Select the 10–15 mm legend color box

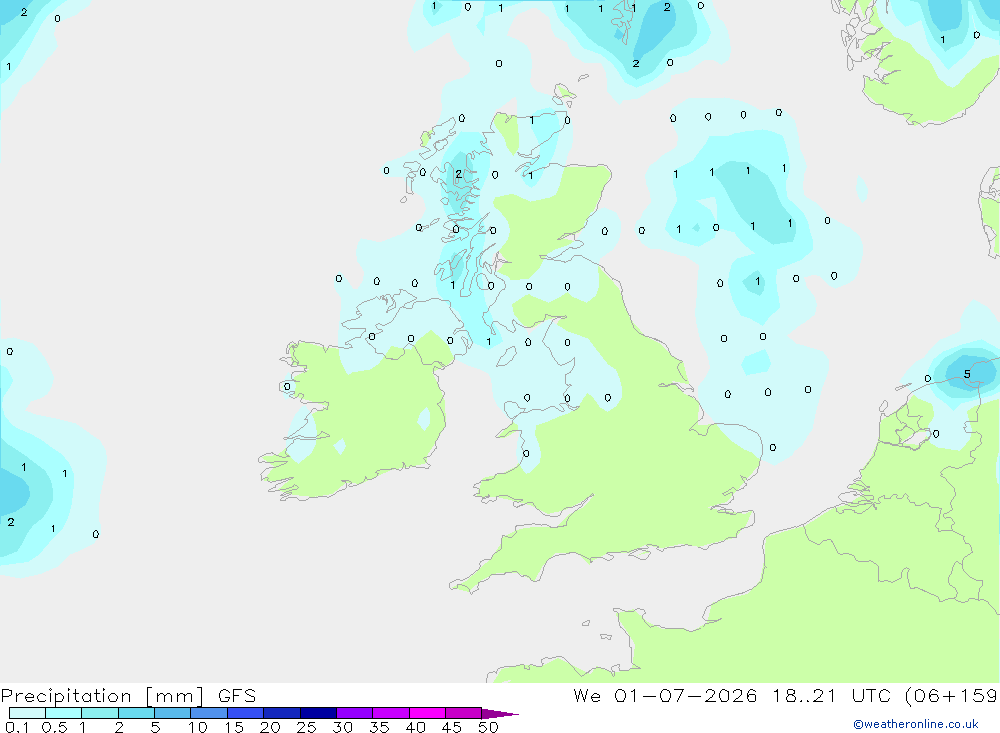click(209, 713)
